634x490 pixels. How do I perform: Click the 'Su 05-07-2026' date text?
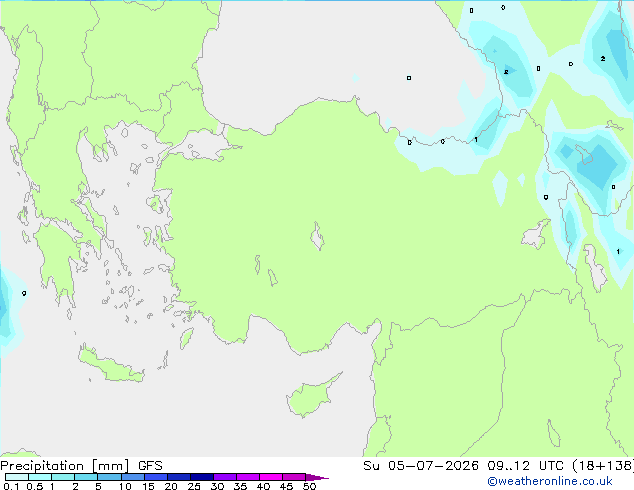click(421, 466)
